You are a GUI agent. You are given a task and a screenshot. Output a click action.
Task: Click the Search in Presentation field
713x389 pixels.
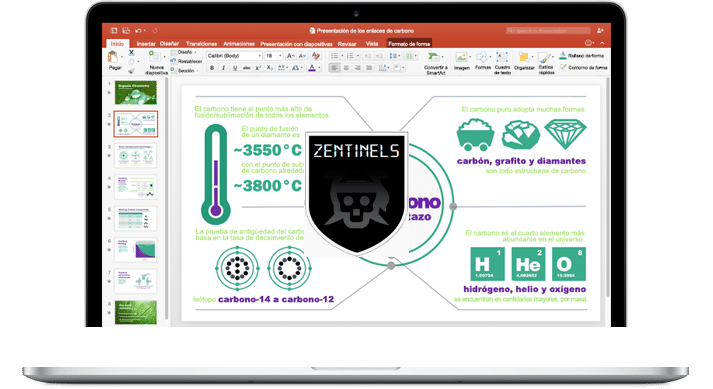pos(548,30)
